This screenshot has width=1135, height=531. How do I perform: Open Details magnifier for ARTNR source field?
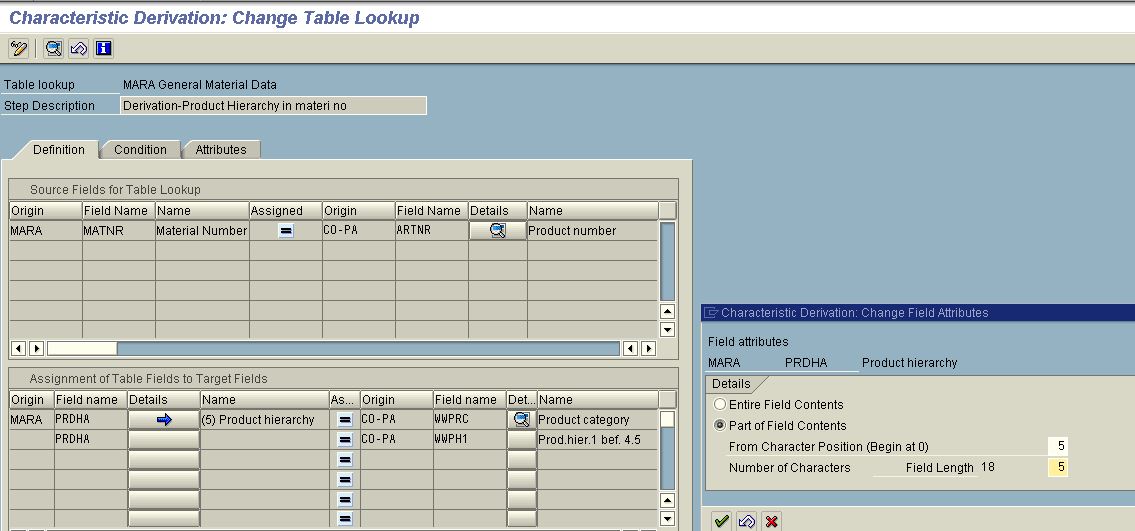tap(497, 231)
